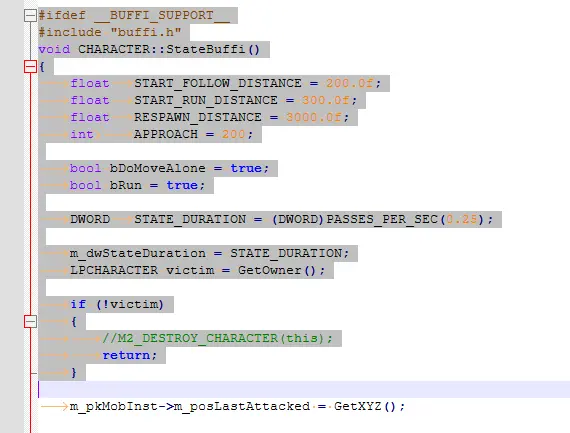Image resolution: width=570 pixels, height=433 pixels.
Task: Click the highlighted empty current line
Action: click(304, 389)
